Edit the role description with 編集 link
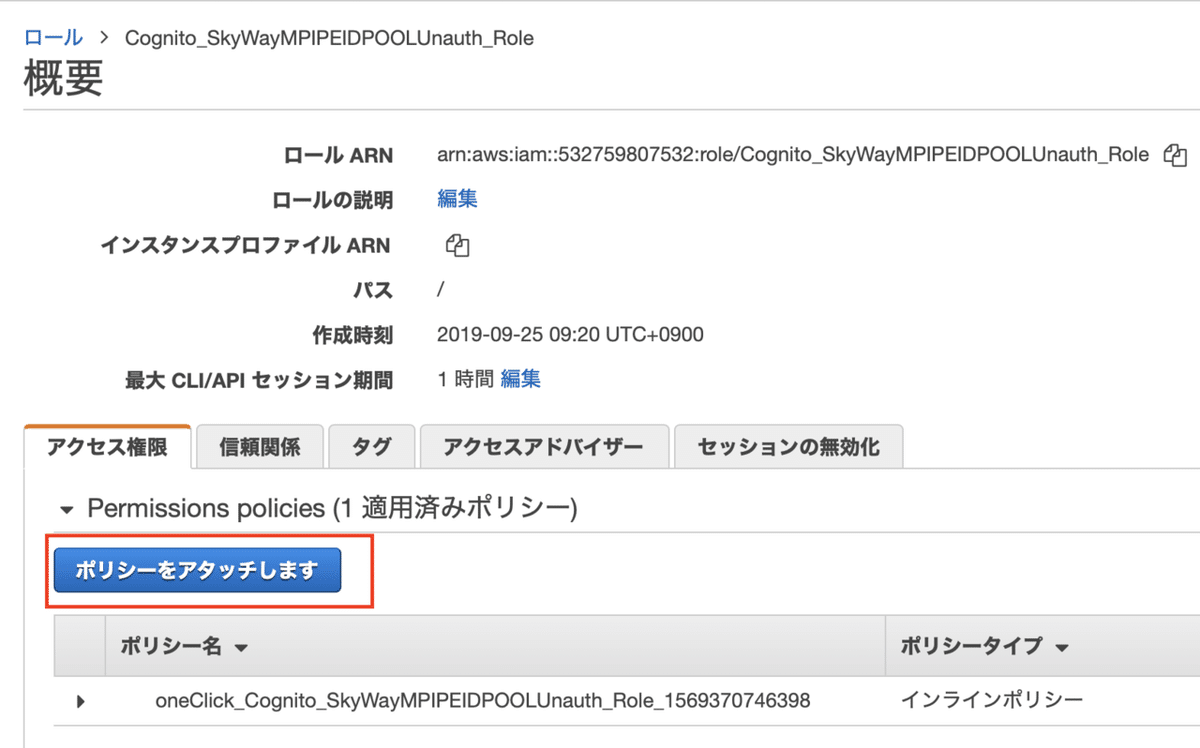1200x748 pixels. pyautogui.click(x=457, y=199)
